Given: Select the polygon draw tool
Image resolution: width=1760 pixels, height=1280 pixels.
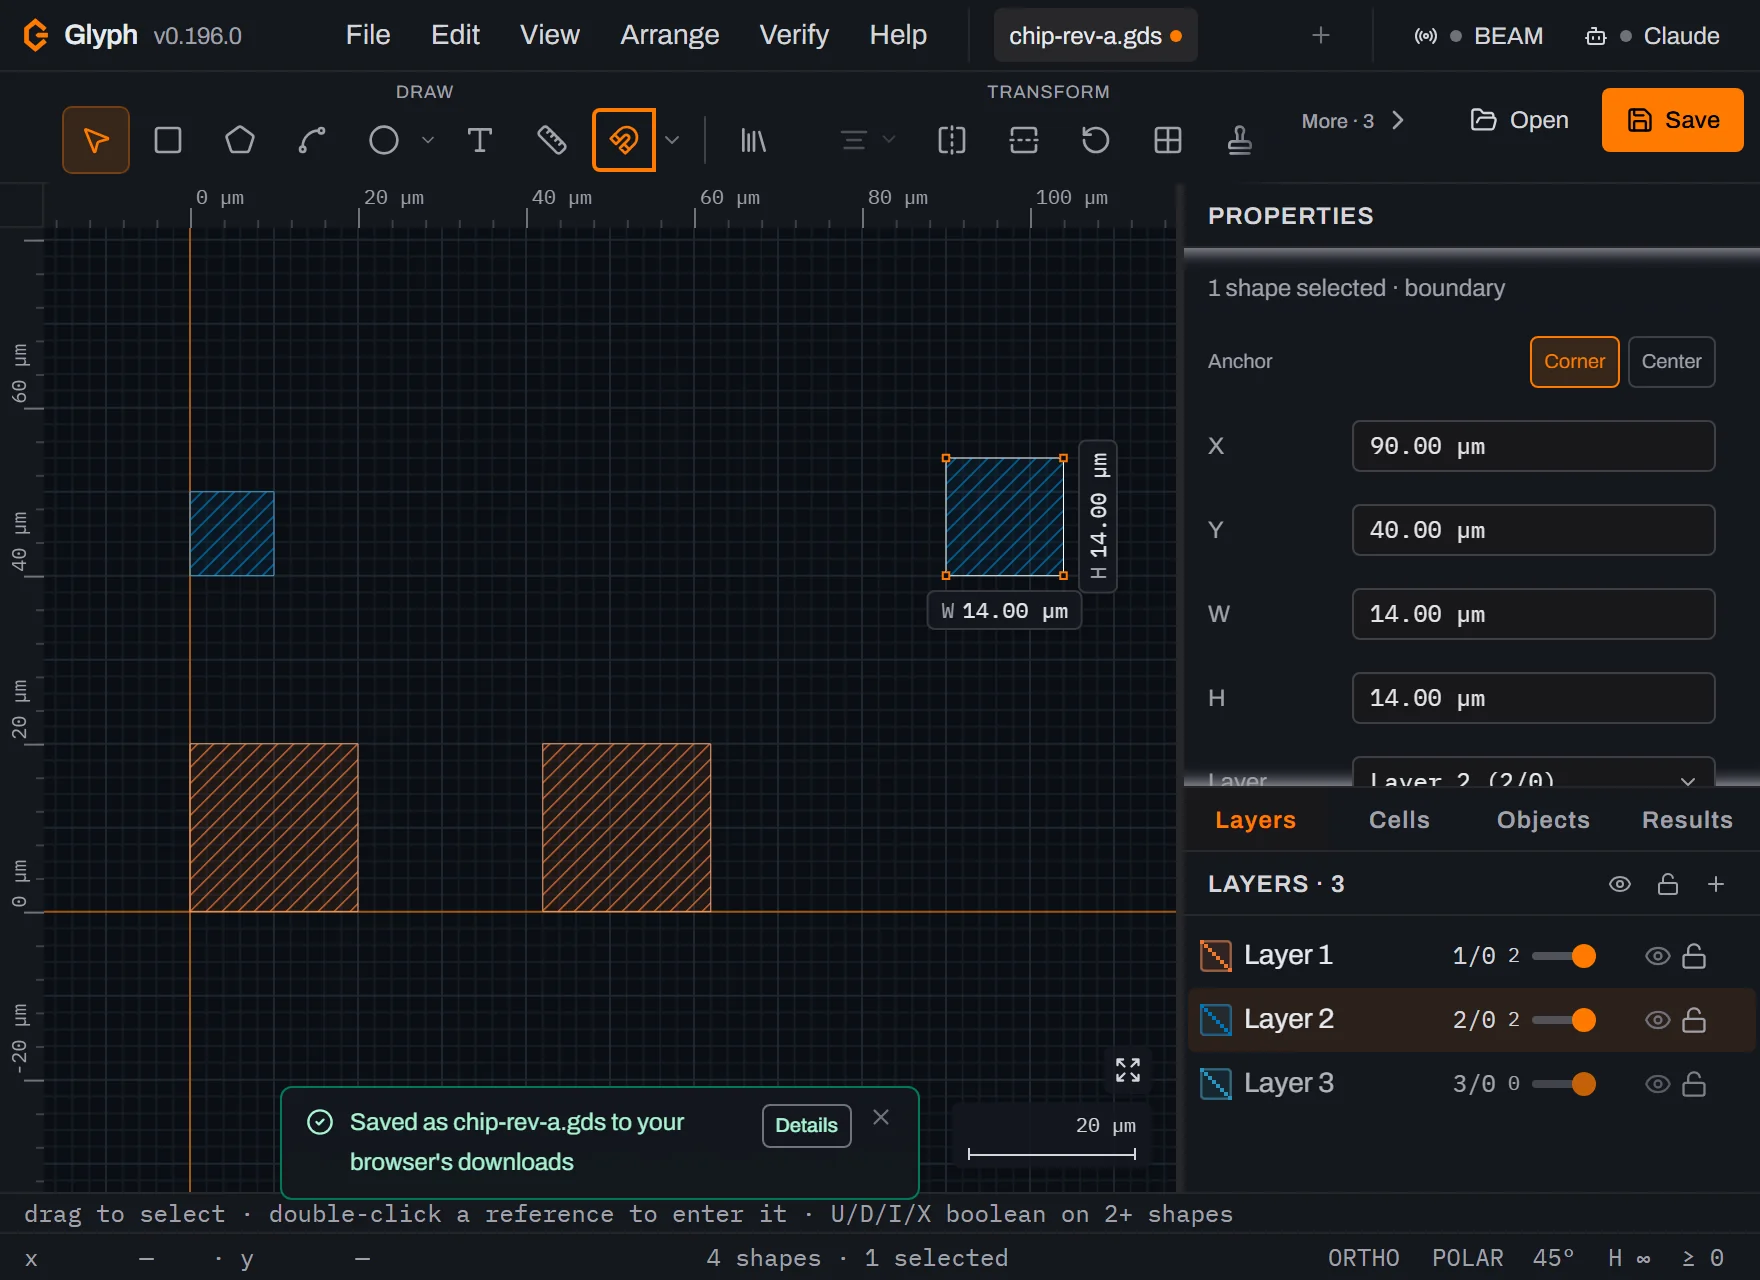Looking at the screenshot, I should point(240,140).
